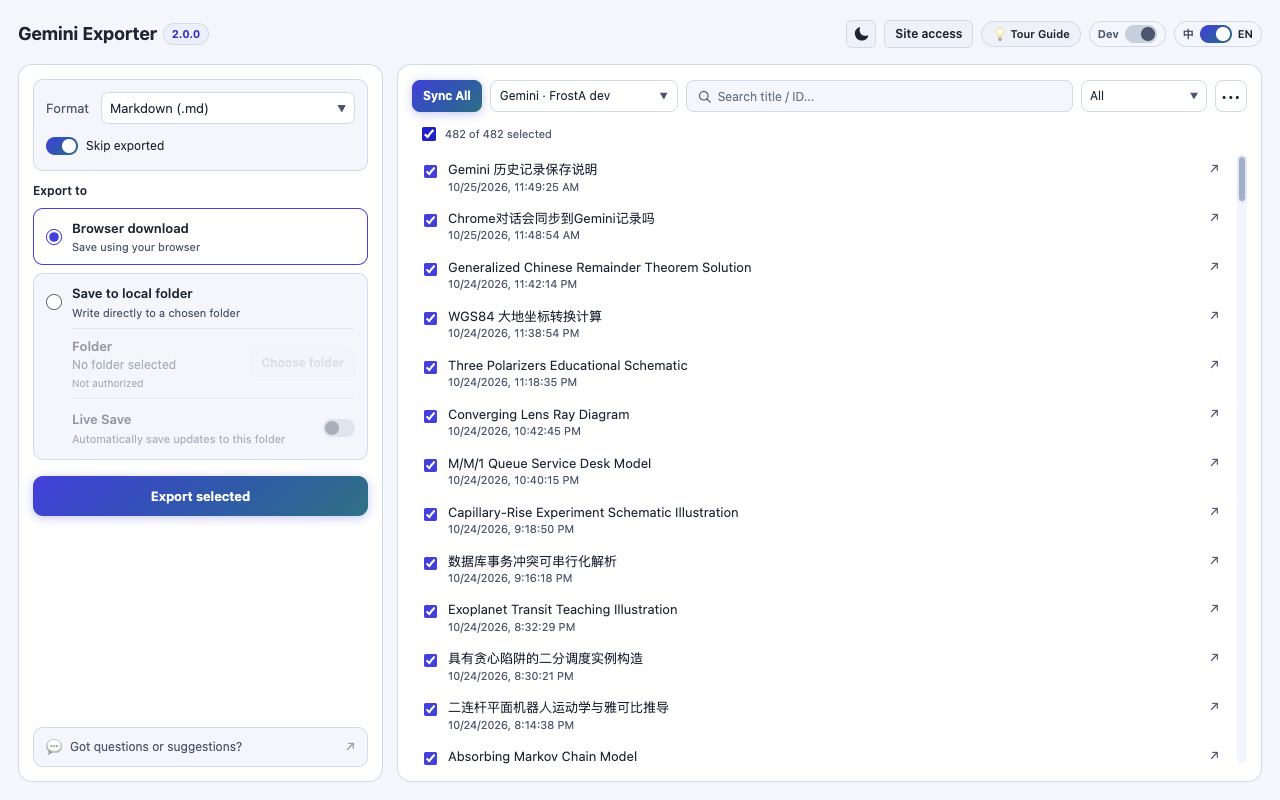Click the 'Three Polarizers Educational Schematic' title
Screen dimensions: 1280x800
coord(568,366)
